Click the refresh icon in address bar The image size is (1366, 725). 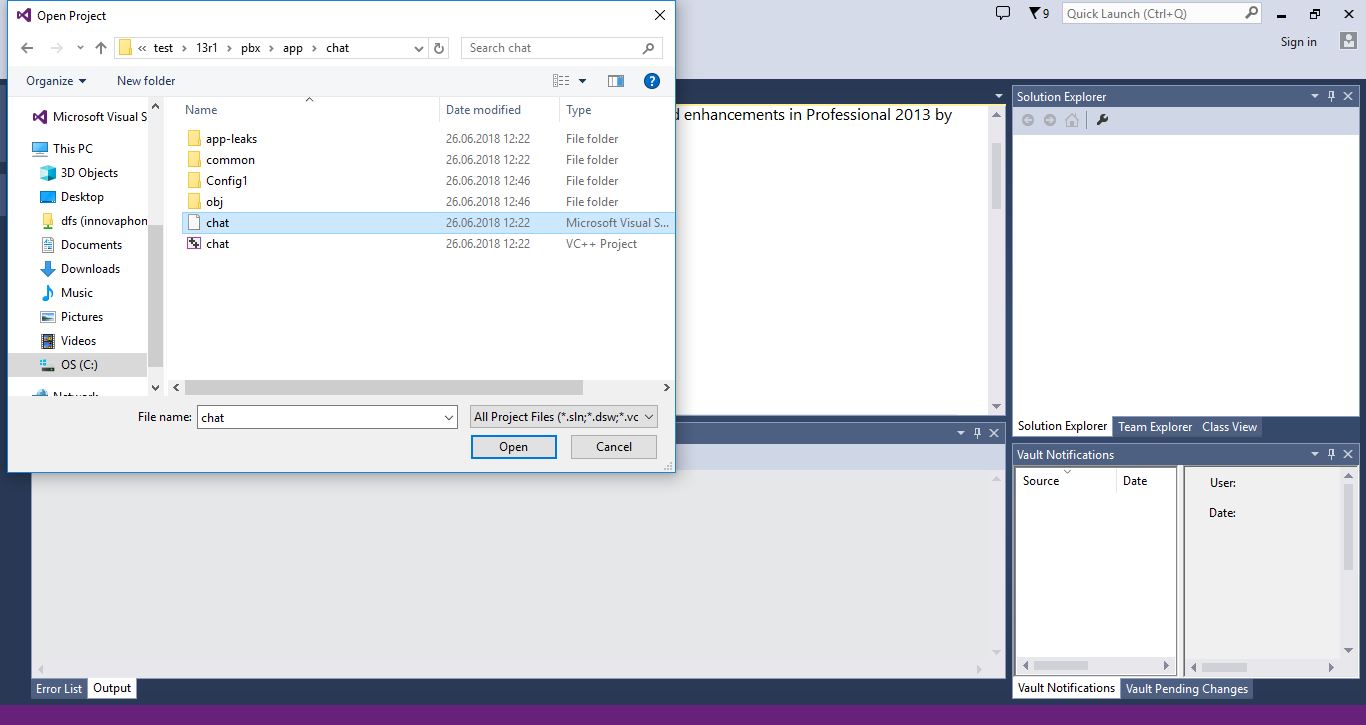(x=439, y=48)
